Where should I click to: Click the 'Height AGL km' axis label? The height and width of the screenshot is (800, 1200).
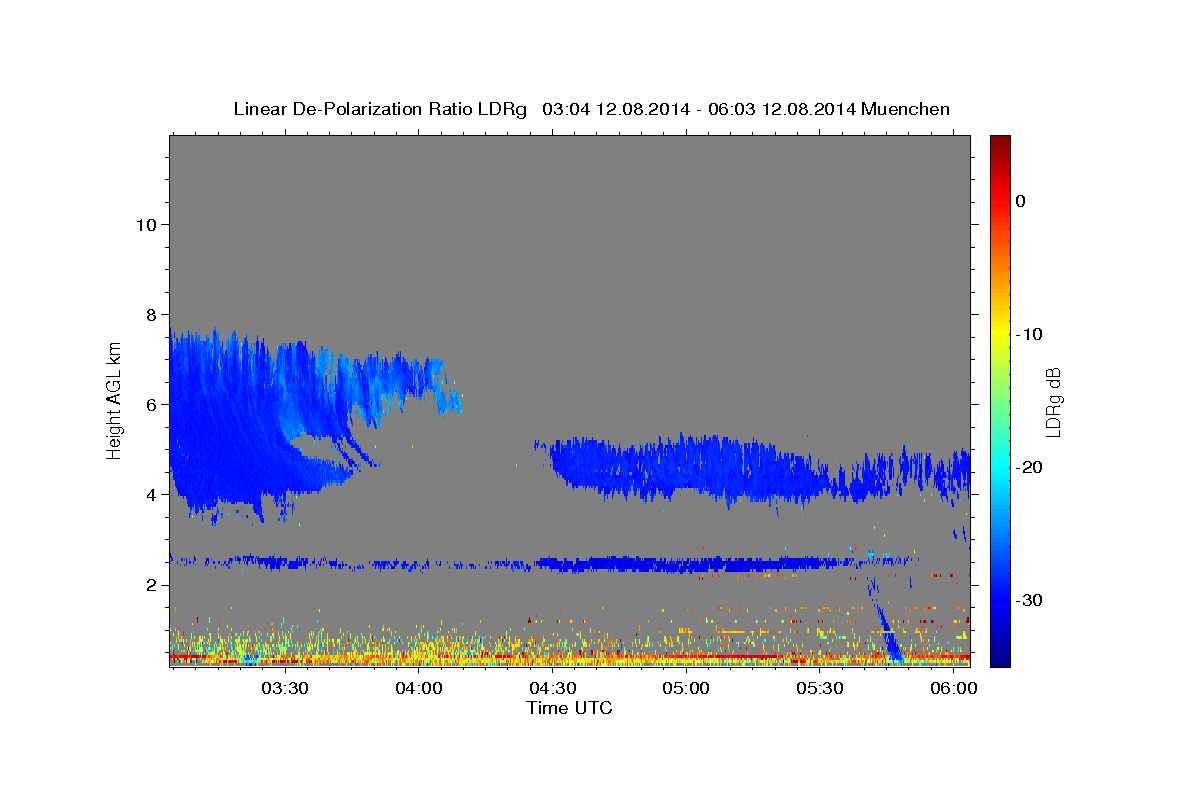point(115,399)
